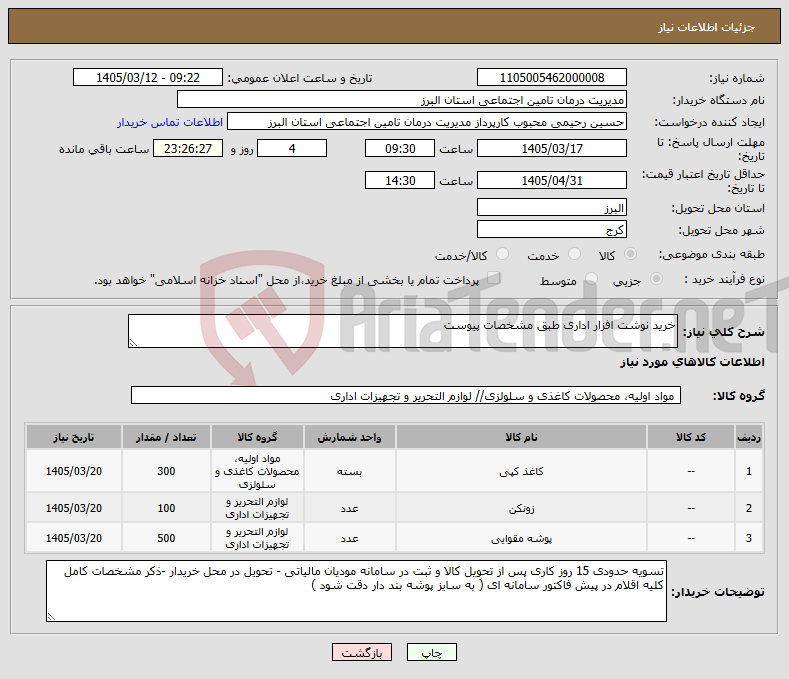Screen dimensions: 789x679
Task: Click the price validity time 14:30
Action: click(x=400, y=180)
